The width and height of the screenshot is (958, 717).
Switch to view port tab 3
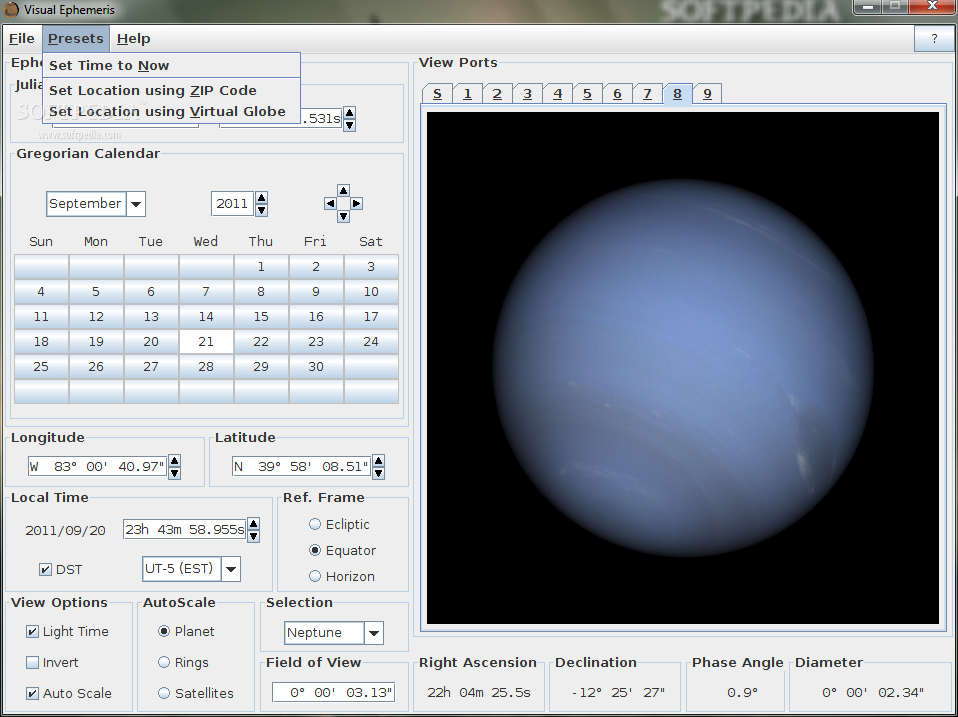coord(527,94)
